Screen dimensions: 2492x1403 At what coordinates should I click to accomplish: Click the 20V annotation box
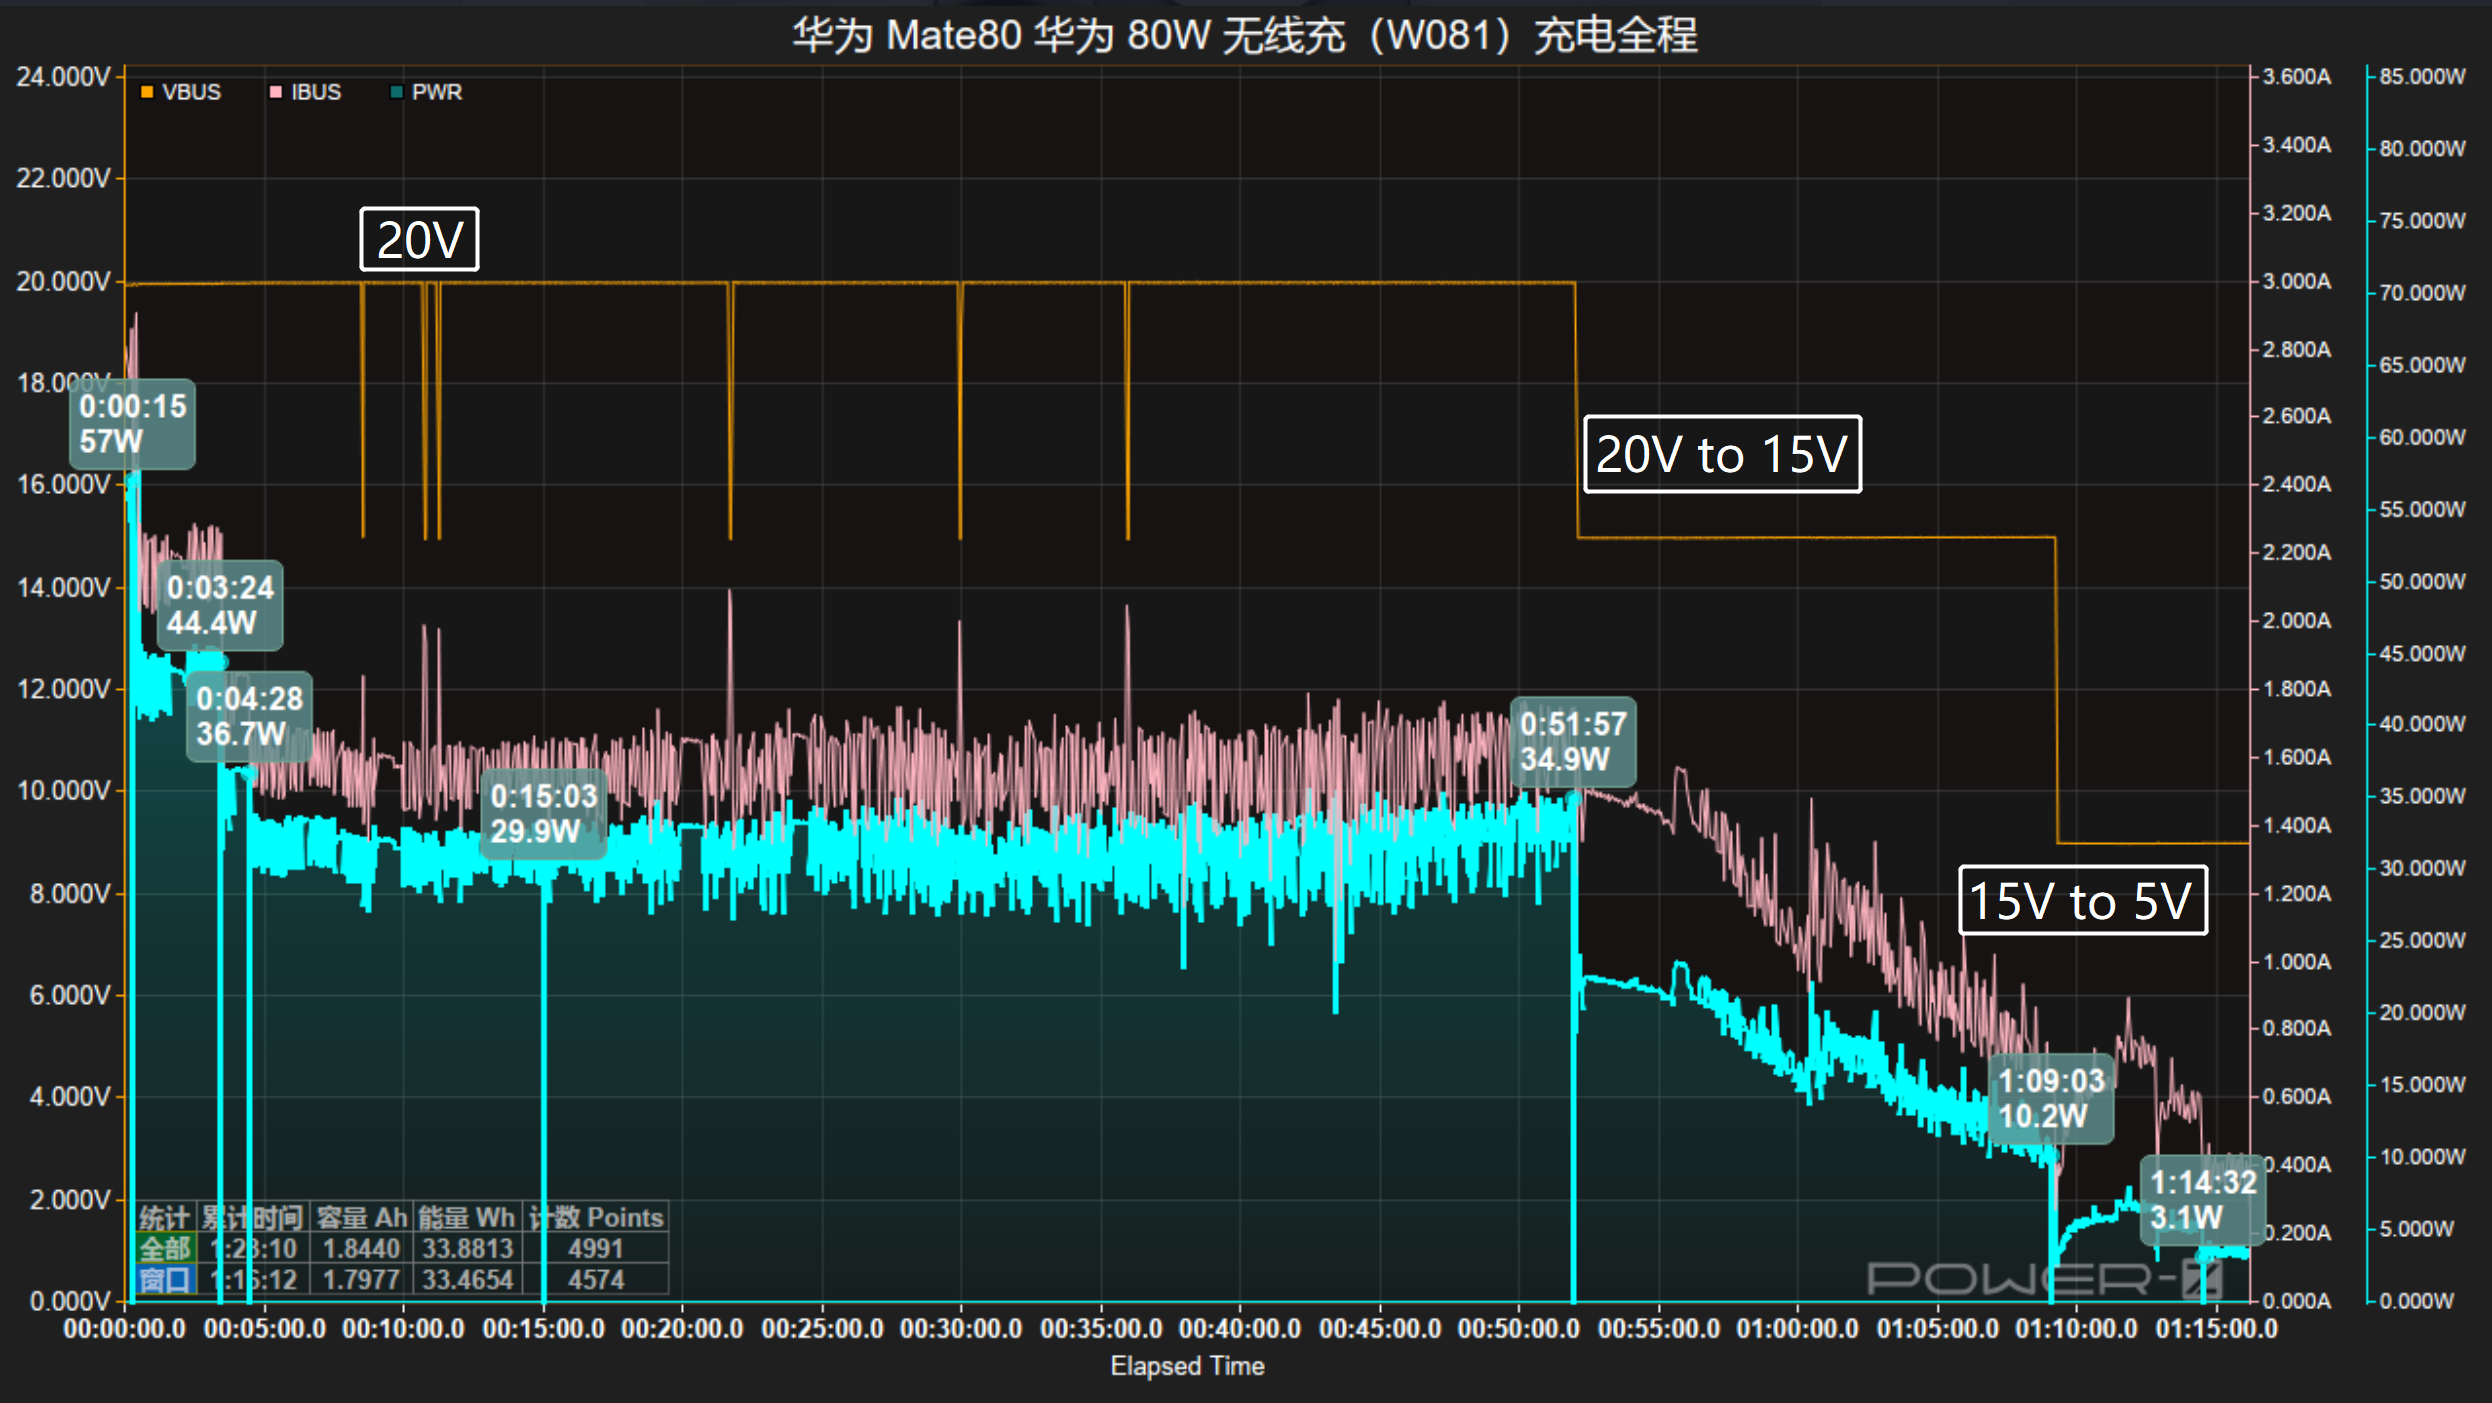[x=419, y=239]
